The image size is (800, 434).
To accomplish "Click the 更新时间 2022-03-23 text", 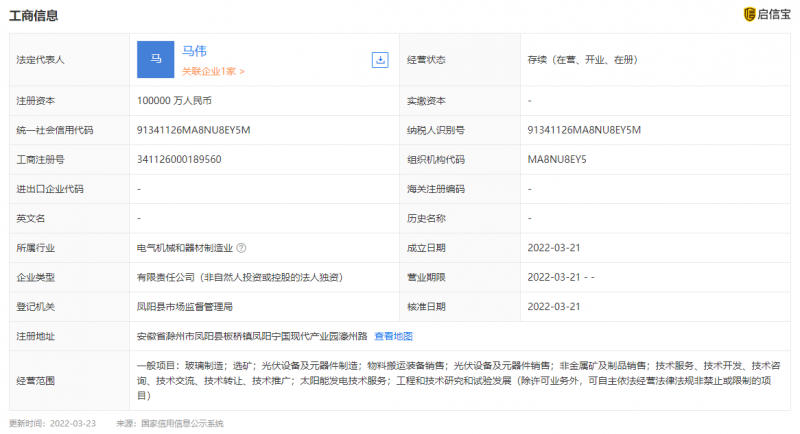I will (x=52, y=424).
